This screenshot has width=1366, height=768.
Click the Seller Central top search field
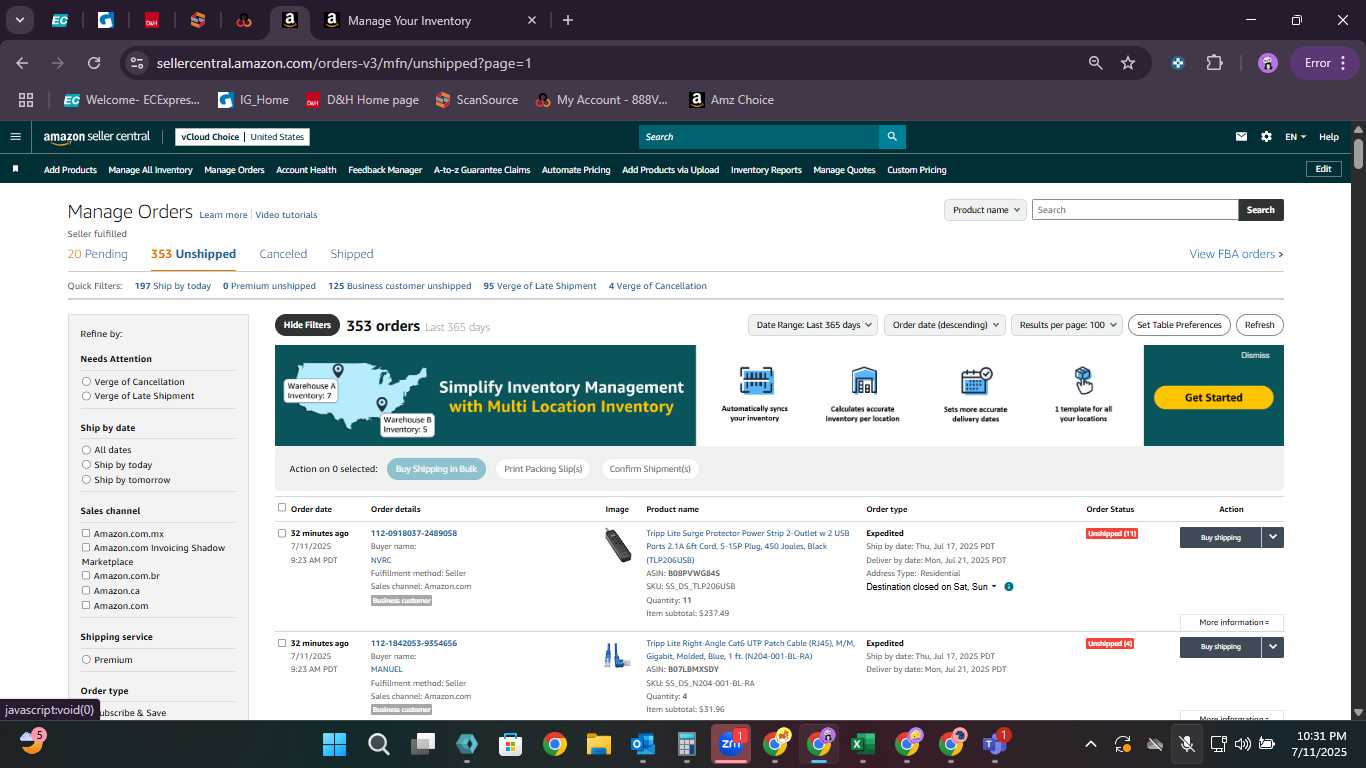pos(759,137)
